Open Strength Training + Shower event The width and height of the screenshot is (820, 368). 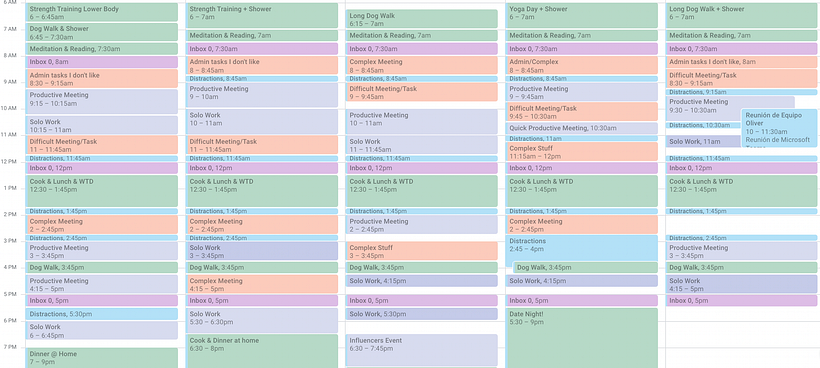[x=262, y=16]
